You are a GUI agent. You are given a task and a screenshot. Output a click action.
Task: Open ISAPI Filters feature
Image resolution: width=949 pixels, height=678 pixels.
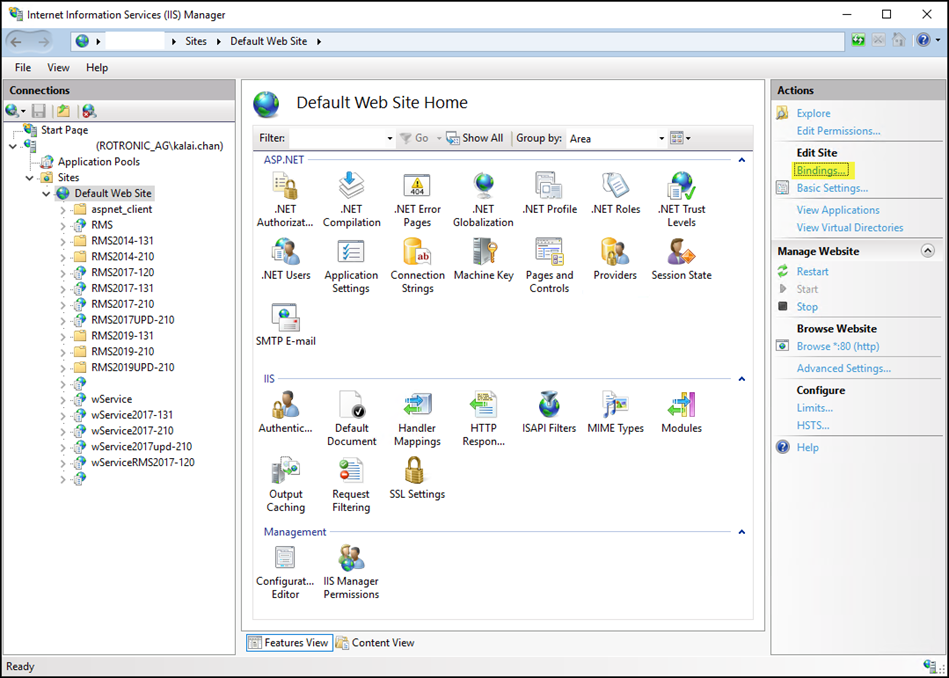(x=549, y=412)
